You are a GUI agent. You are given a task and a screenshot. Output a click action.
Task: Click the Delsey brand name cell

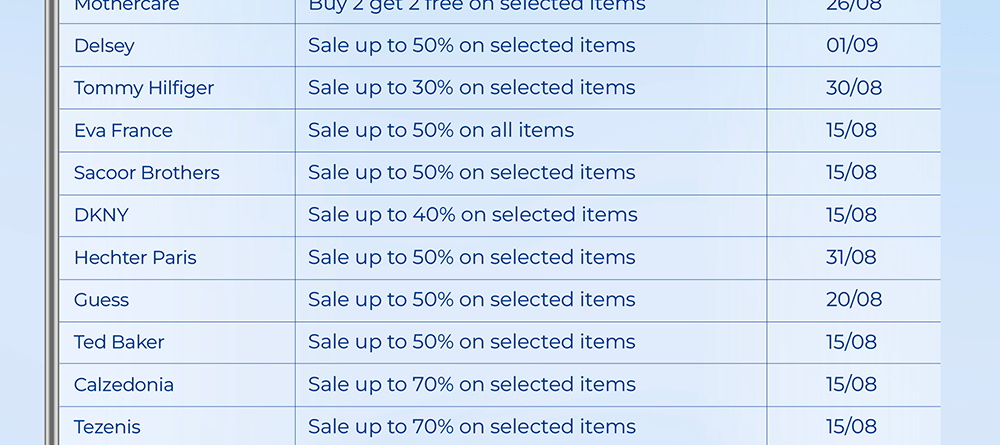coord(104,46)
